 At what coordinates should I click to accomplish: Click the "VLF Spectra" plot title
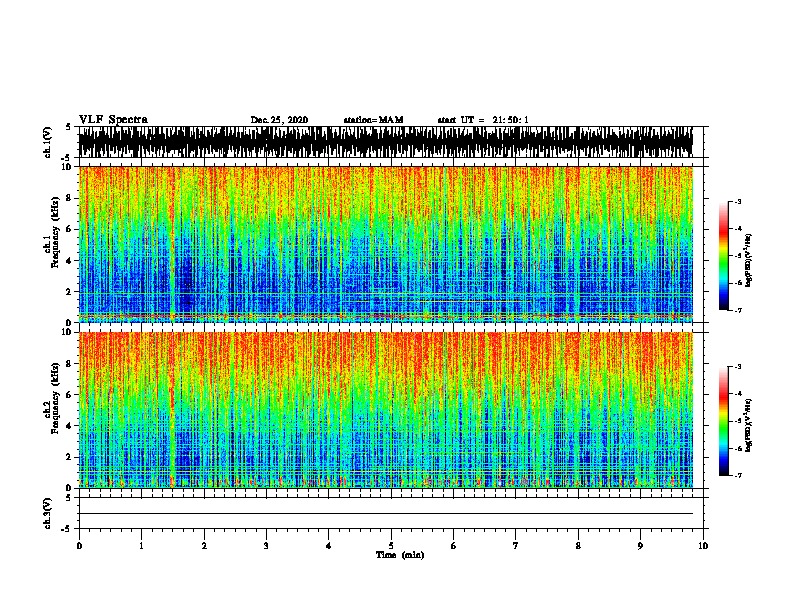tap(113, 120)
